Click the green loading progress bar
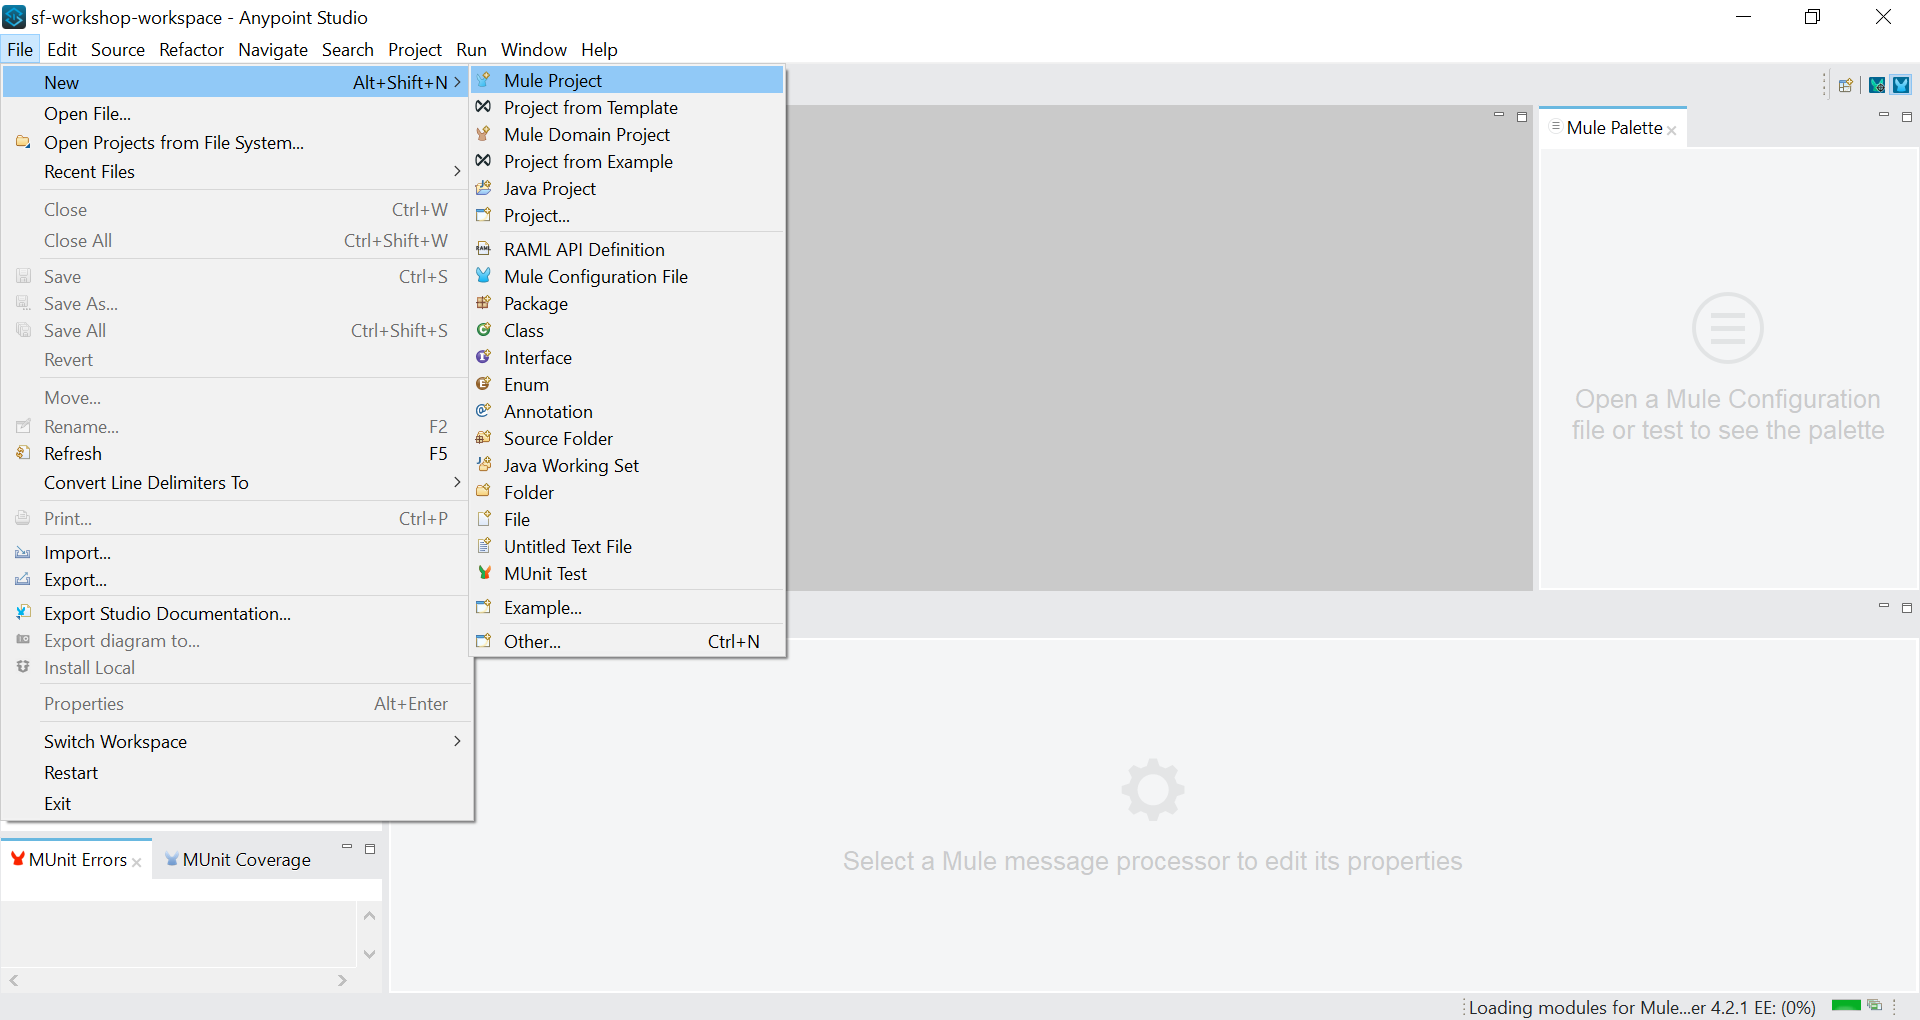1920x1020 pixels. (x=1846, y=1006)
